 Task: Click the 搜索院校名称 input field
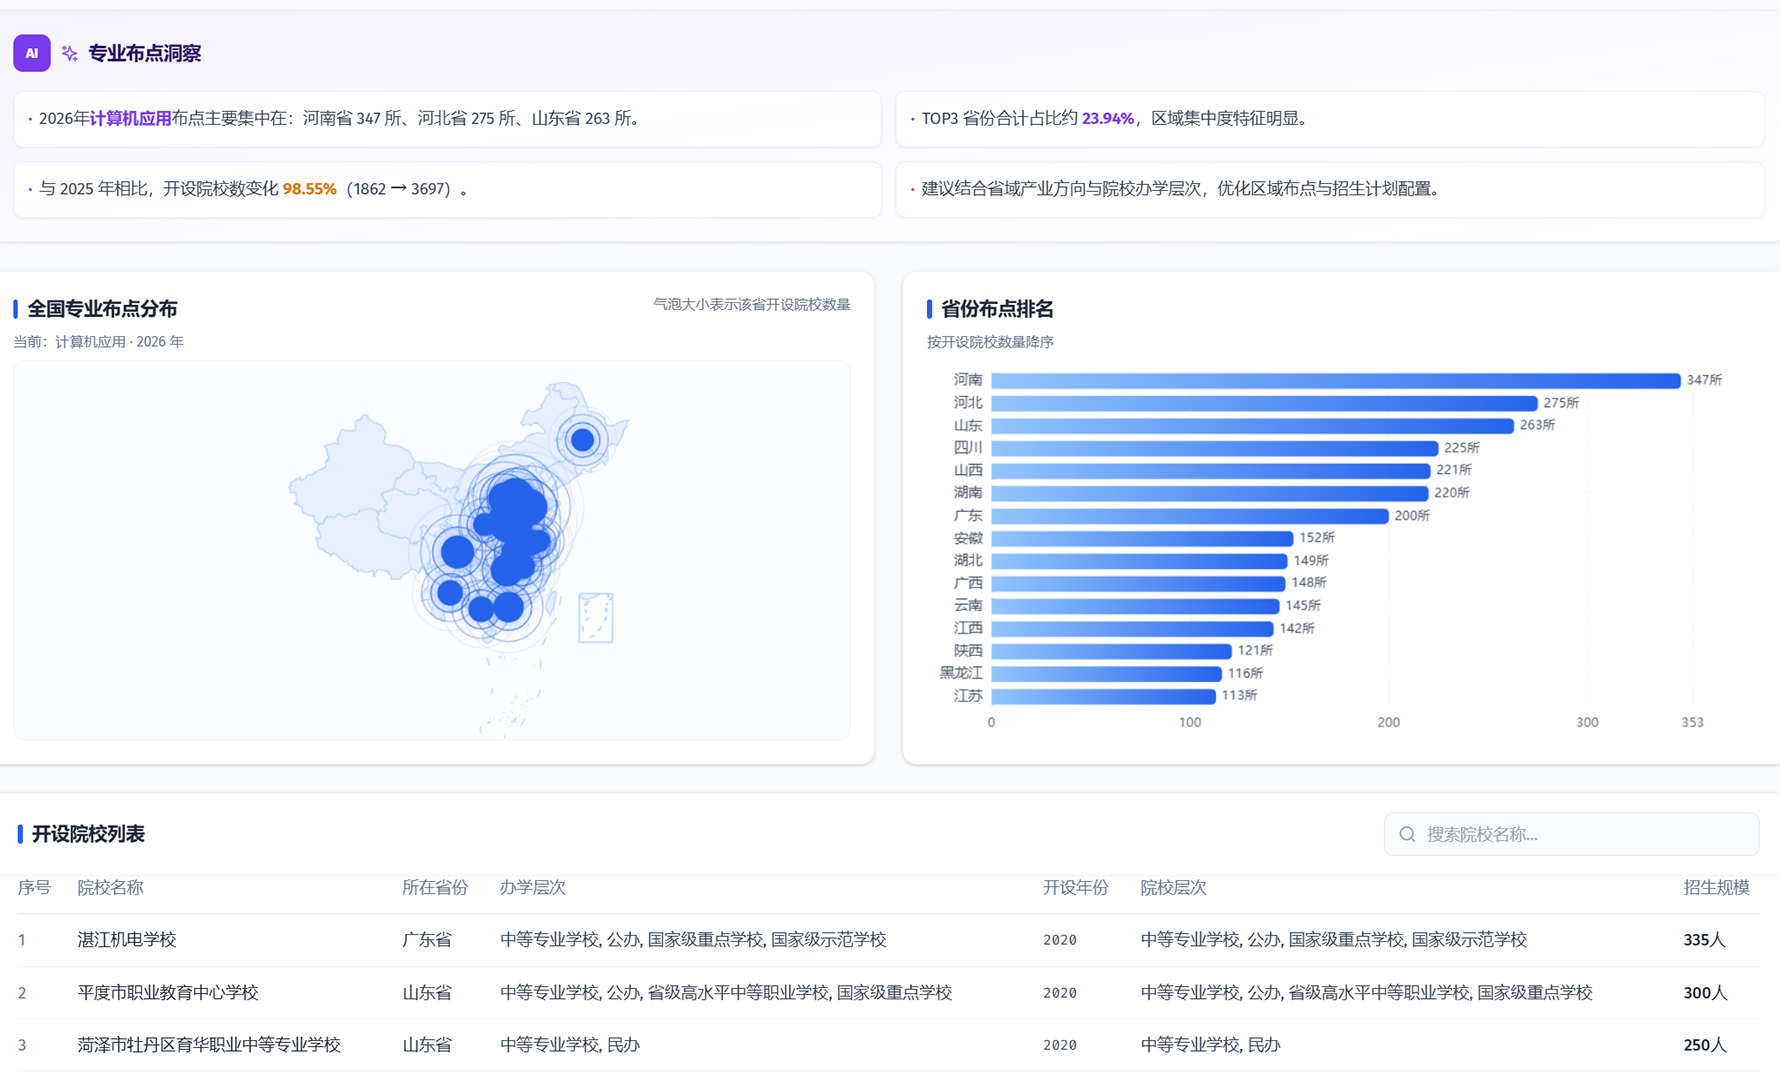pos(1570,834)
